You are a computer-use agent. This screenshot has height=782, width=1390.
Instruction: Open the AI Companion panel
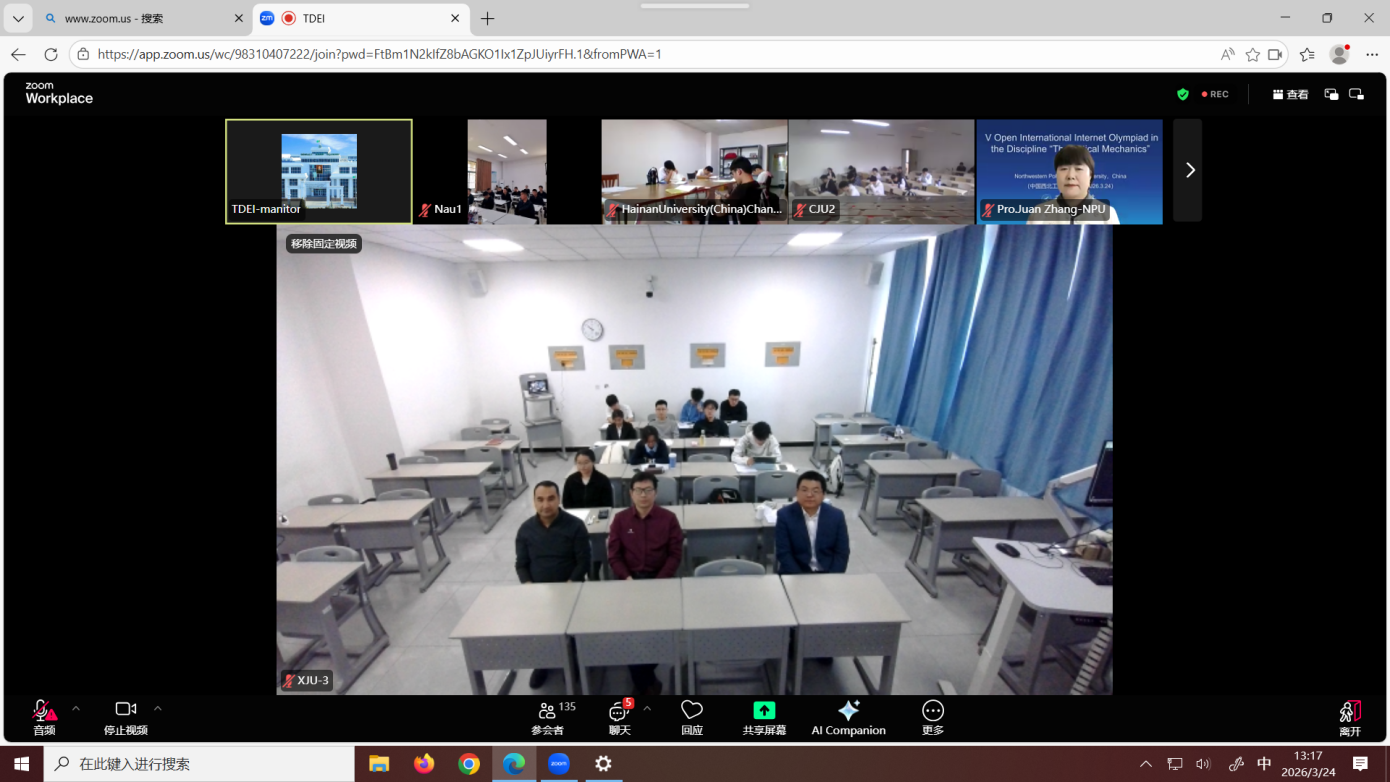click(848, 711)
